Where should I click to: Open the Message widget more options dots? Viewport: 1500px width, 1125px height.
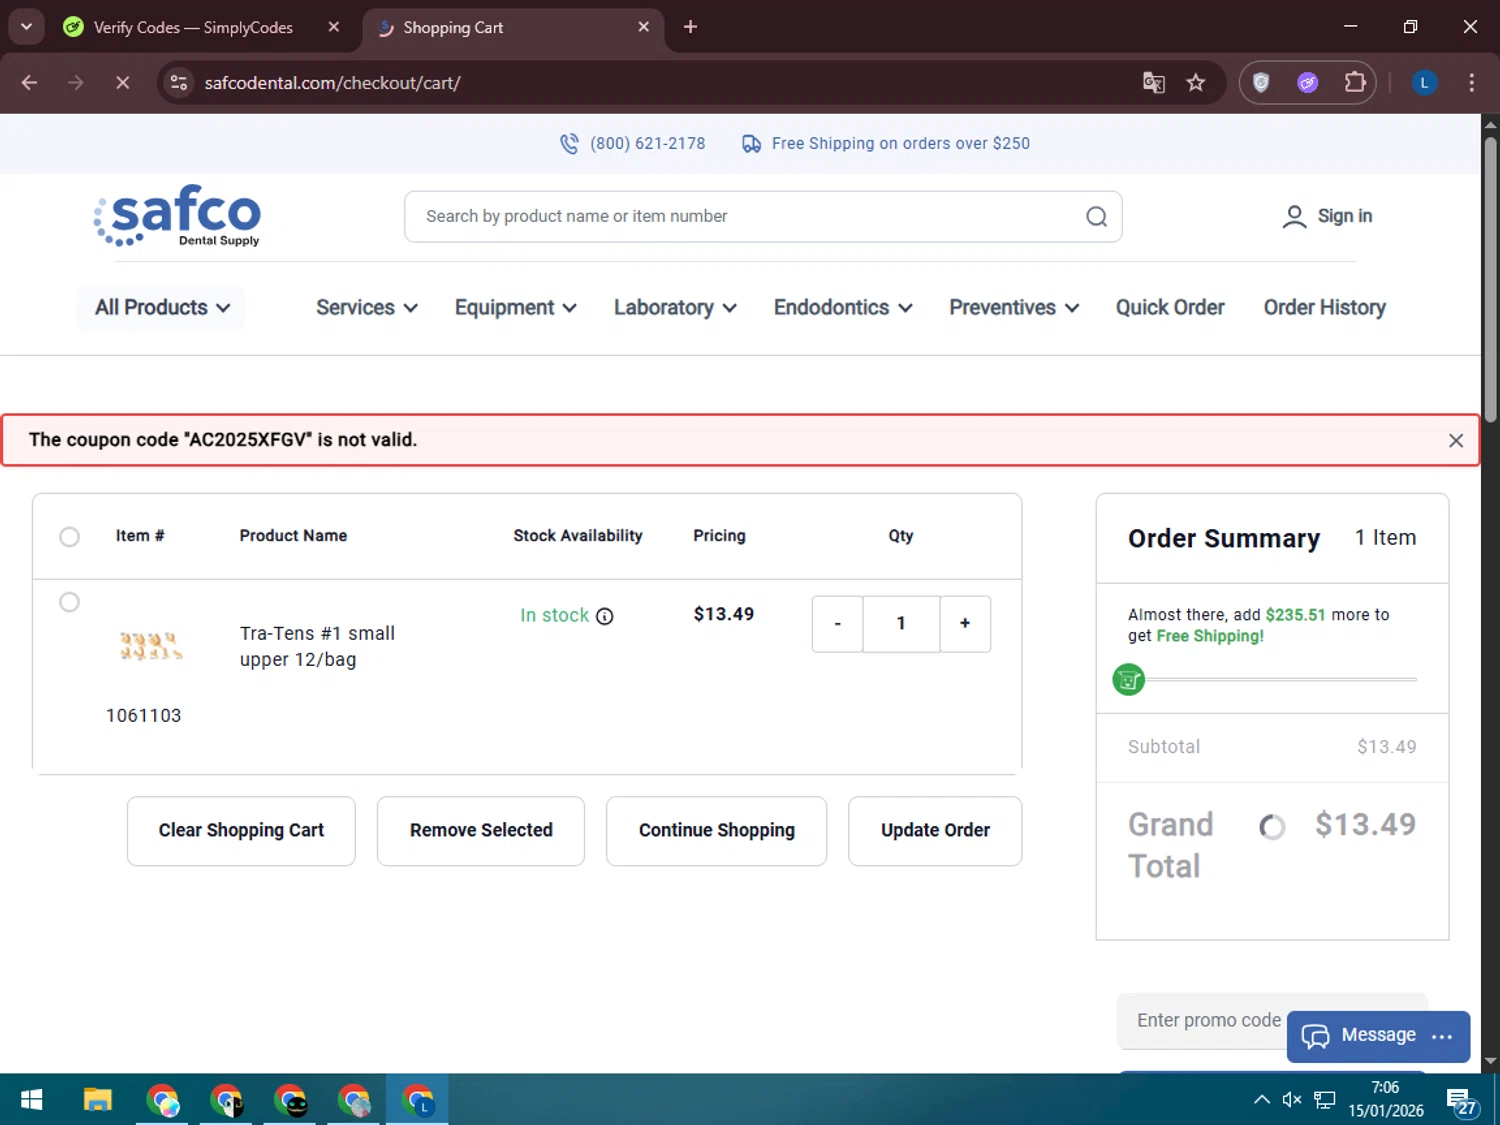tap(1441, 1037)
